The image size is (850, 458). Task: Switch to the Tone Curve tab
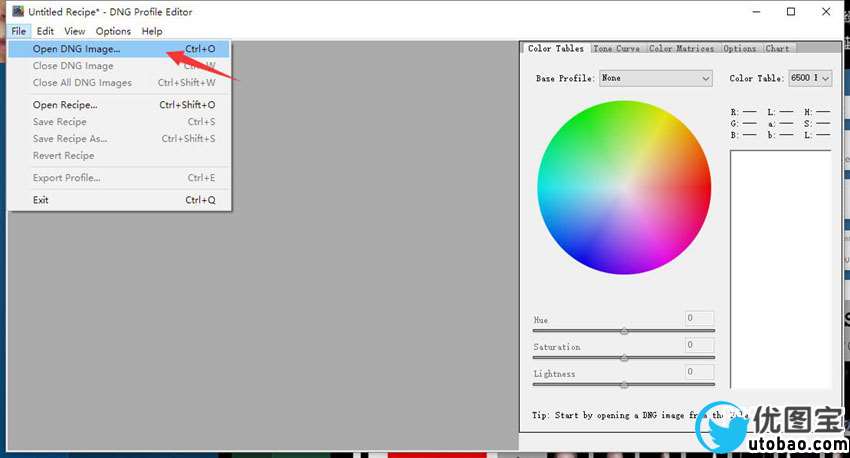[616, 49]
